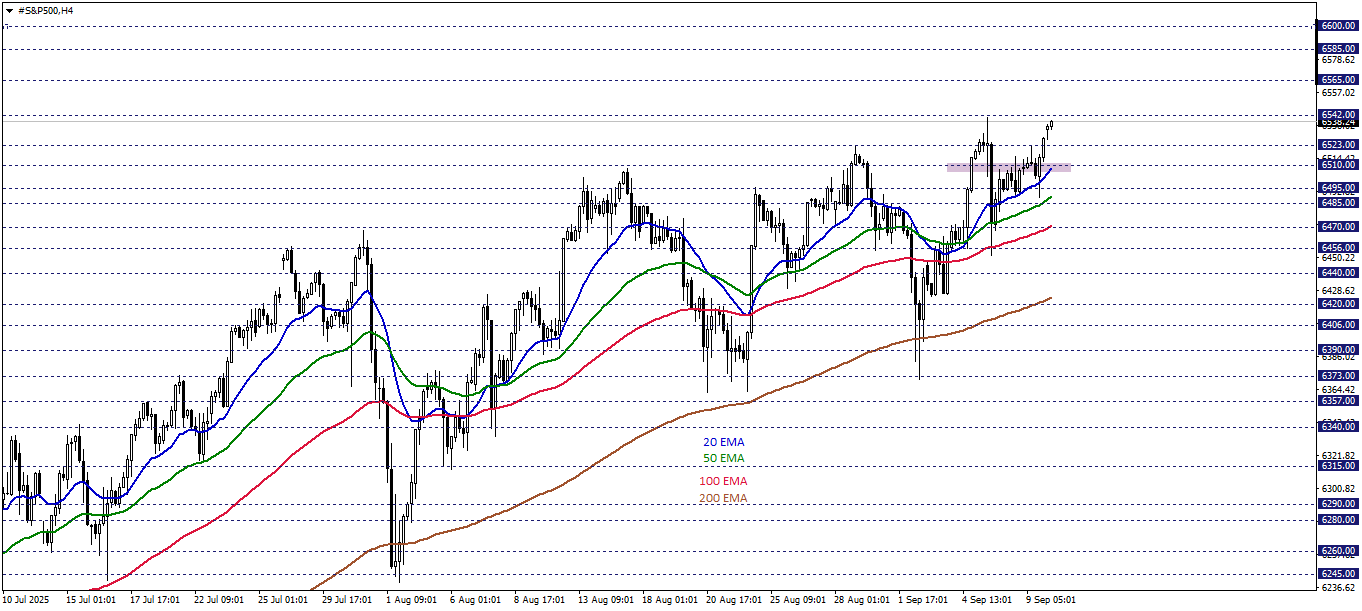
Task: Click the 4 Sep 13:01 time label
Action: click(x=987, y=600)
